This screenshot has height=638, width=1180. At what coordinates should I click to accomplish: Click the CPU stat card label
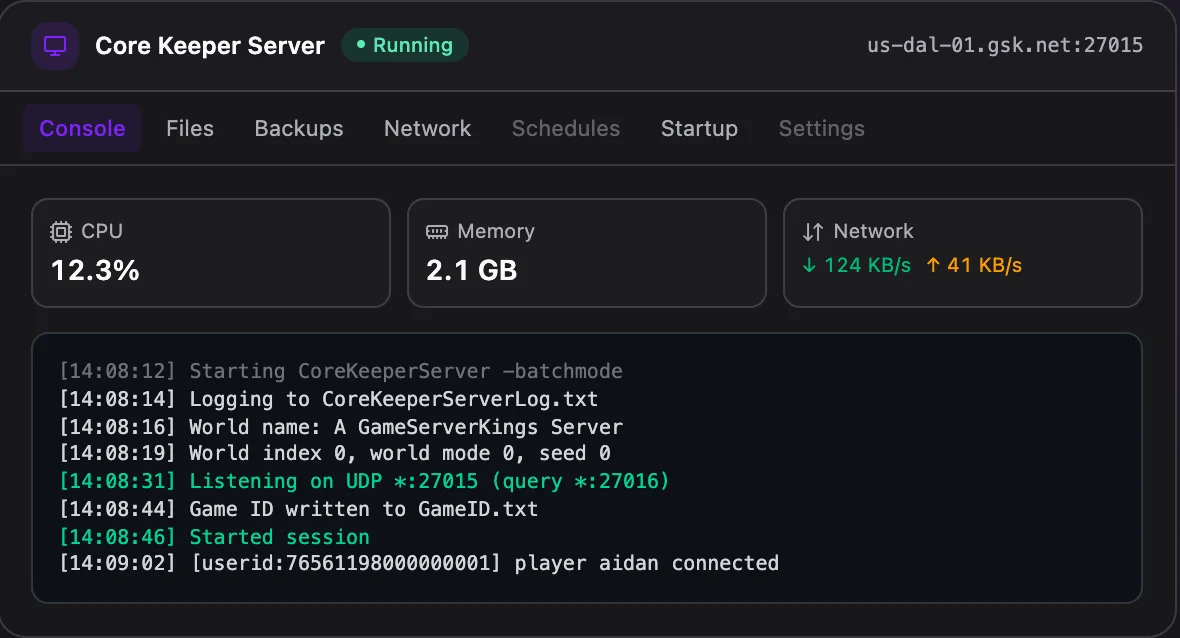coord(102,232)
